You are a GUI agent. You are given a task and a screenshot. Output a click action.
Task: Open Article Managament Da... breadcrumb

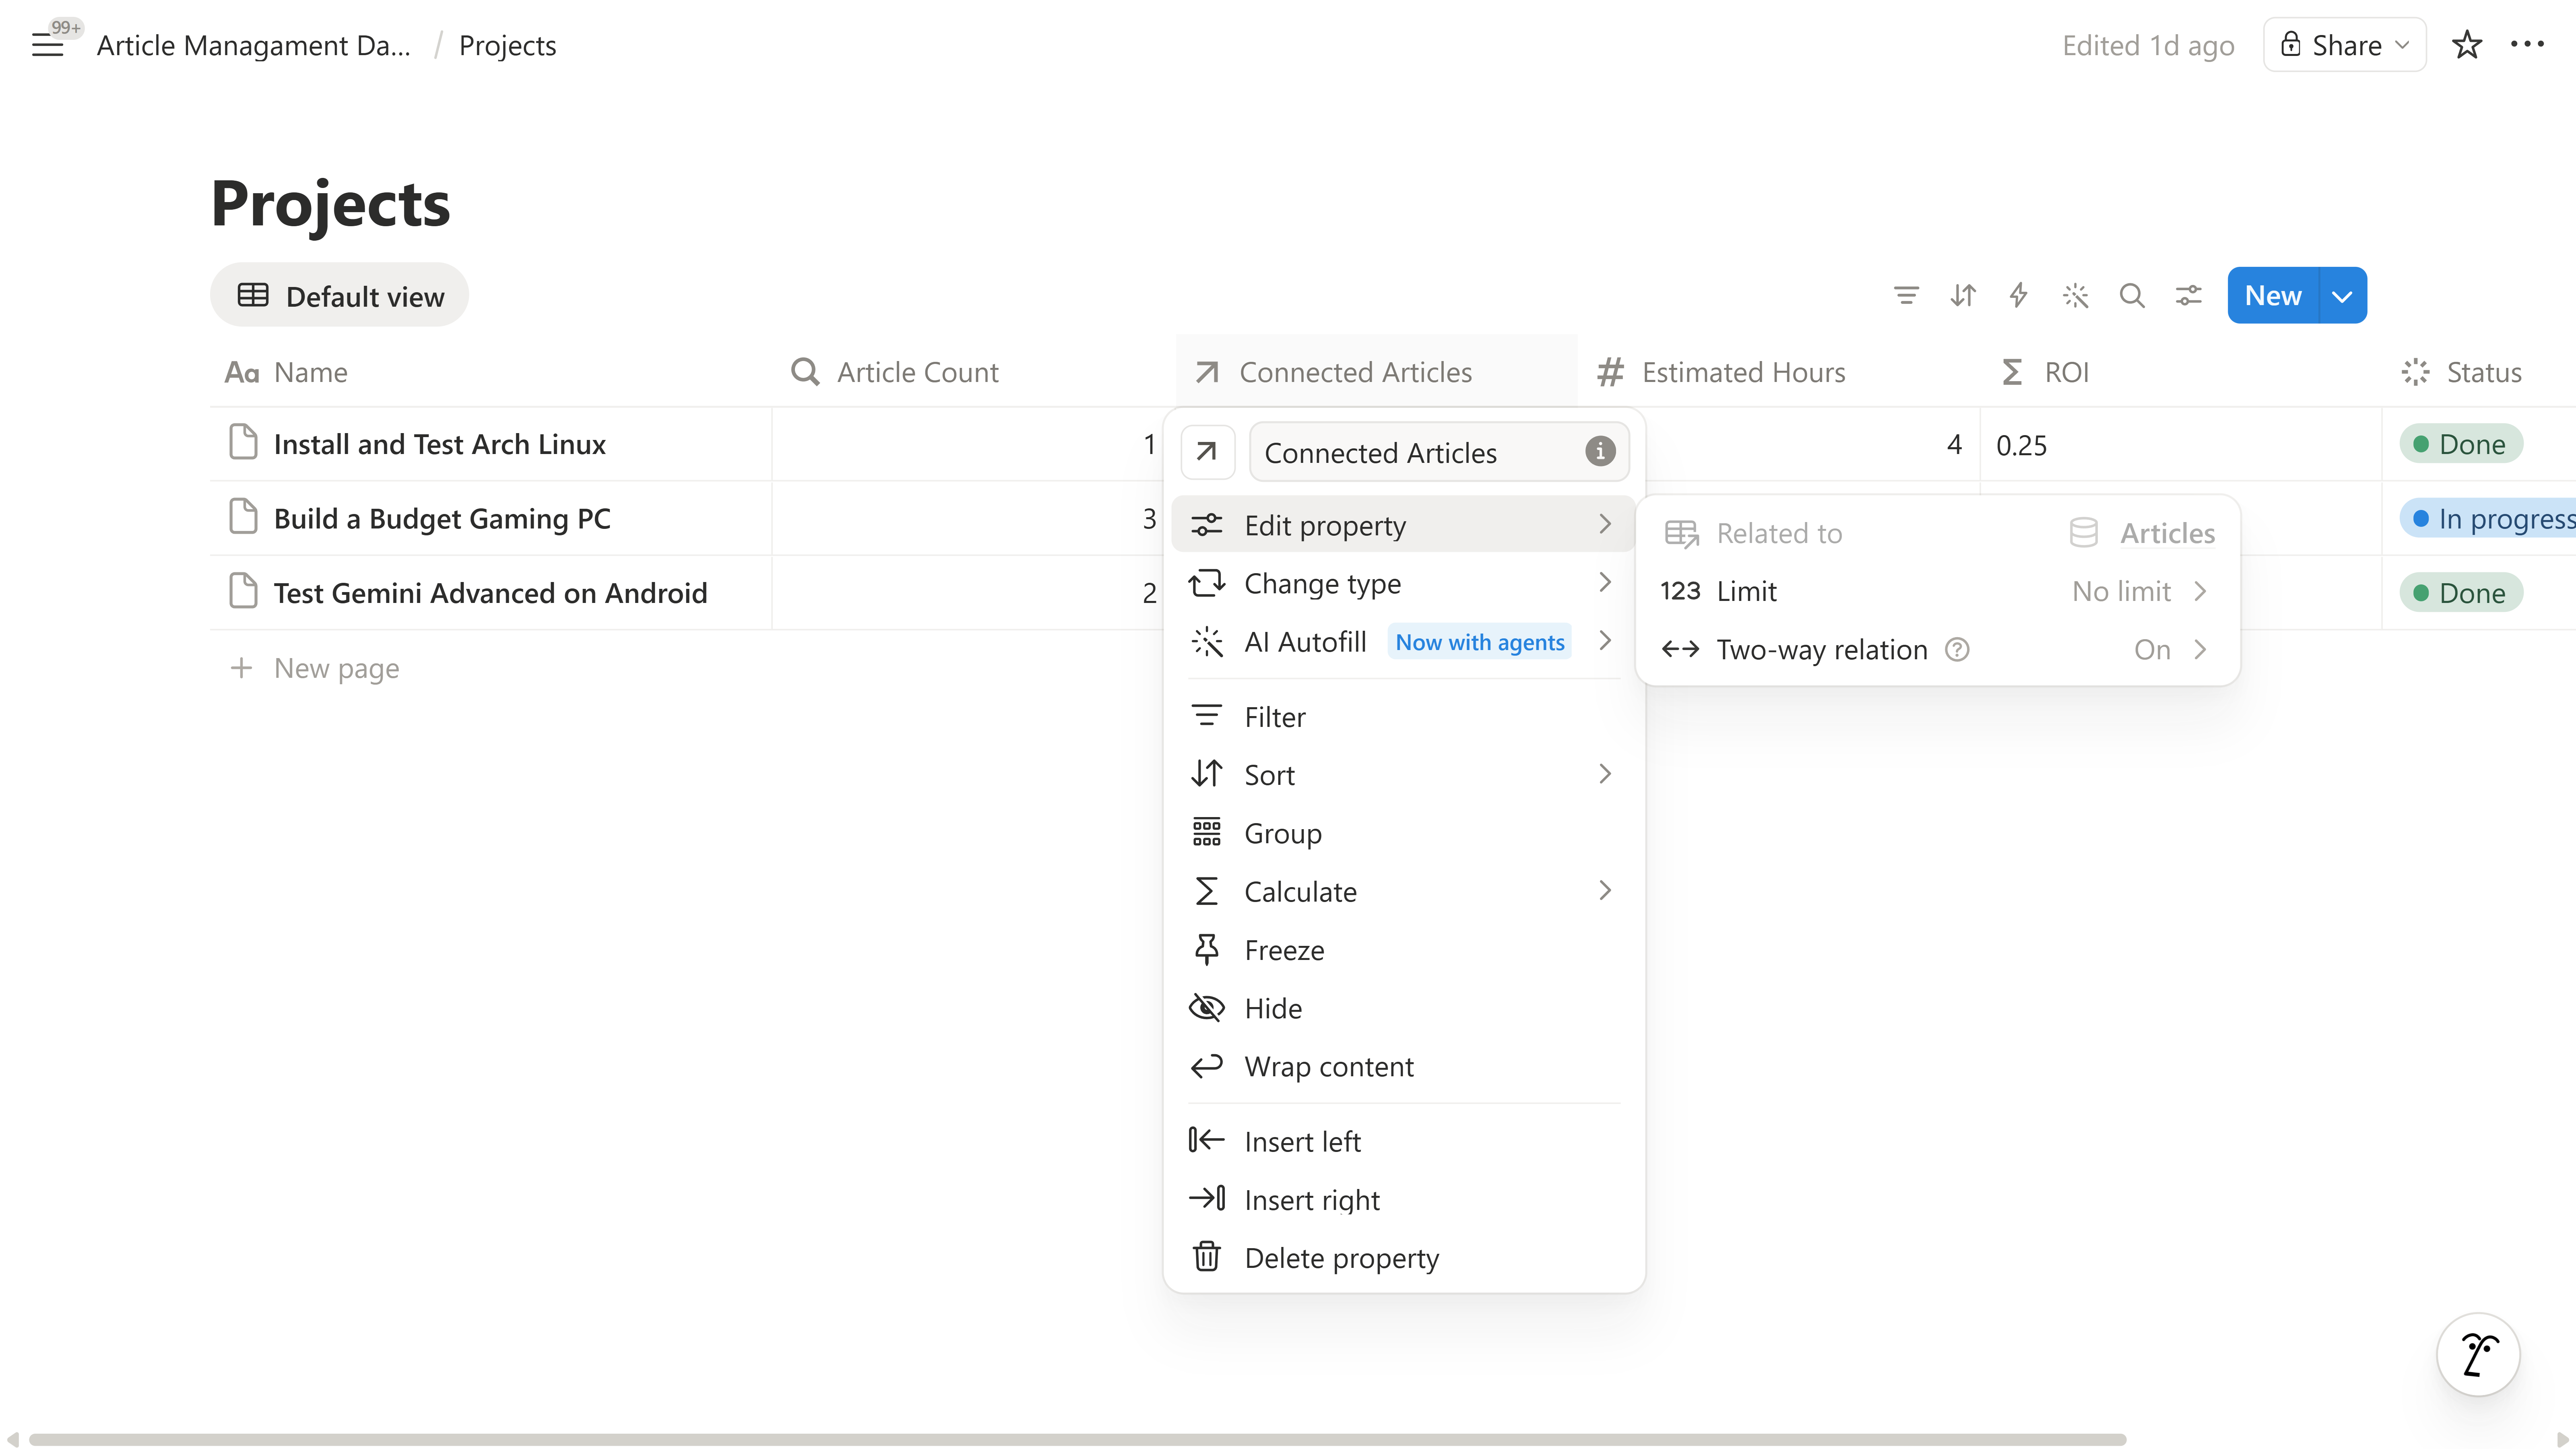click(x=253, y=45)
